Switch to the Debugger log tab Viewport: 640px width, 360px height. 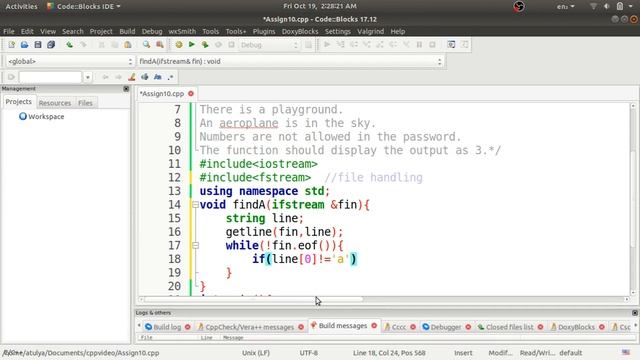pyautogui.click(x=445, y=327)
